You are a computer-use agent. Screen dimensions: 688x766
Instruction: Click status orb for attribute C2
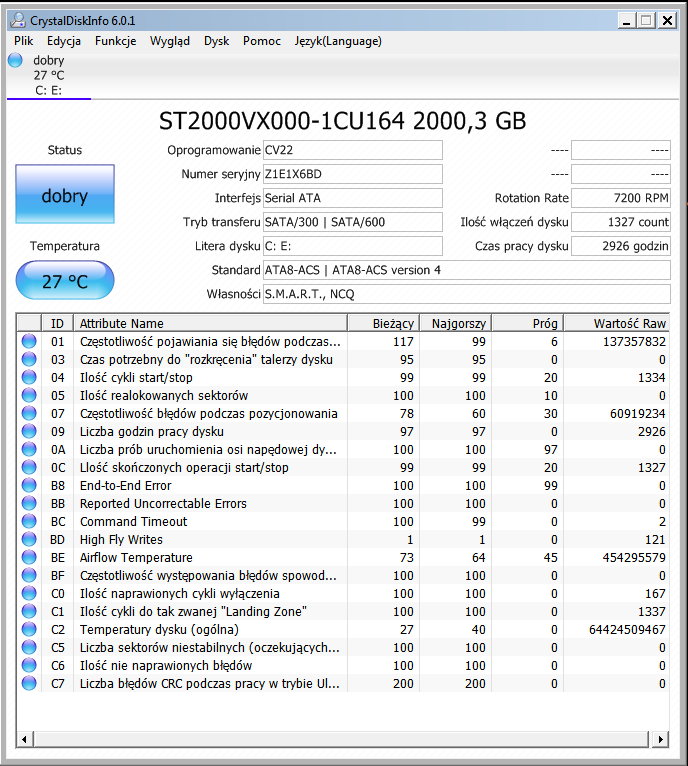coord(29,629)
